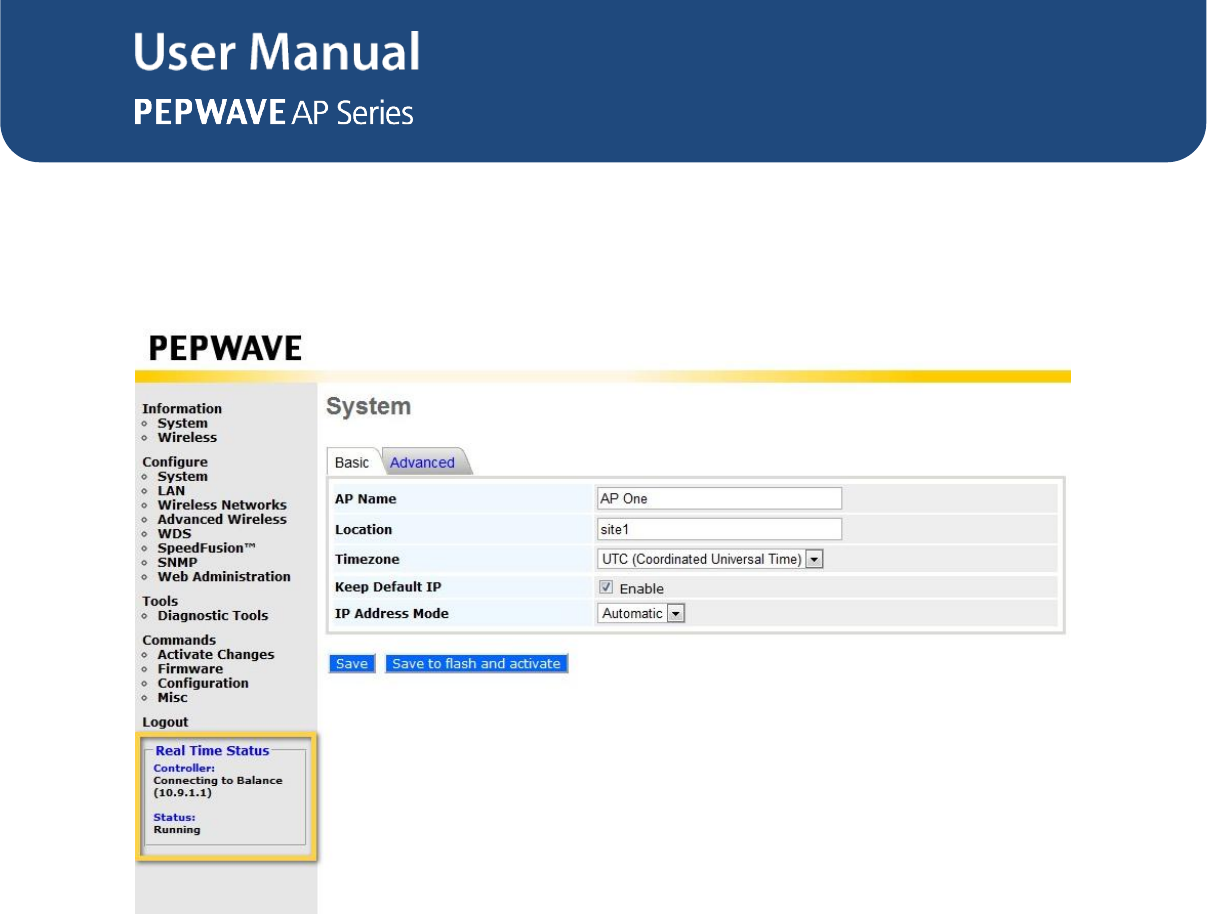
Task: Click the 'AP Name' field label
Action: point(365,498)
